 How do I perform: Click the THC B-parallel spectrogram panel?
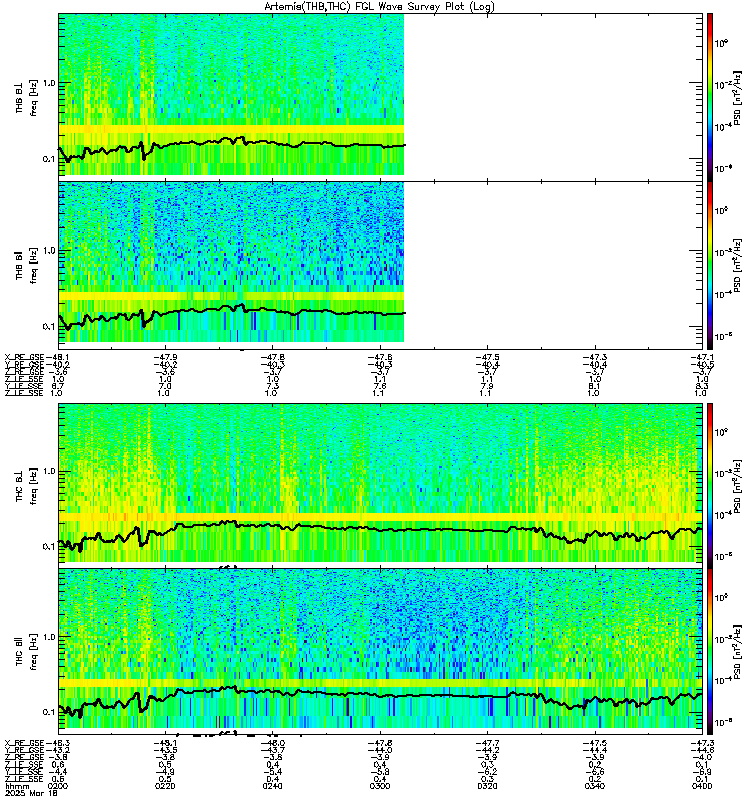[380, 652]
